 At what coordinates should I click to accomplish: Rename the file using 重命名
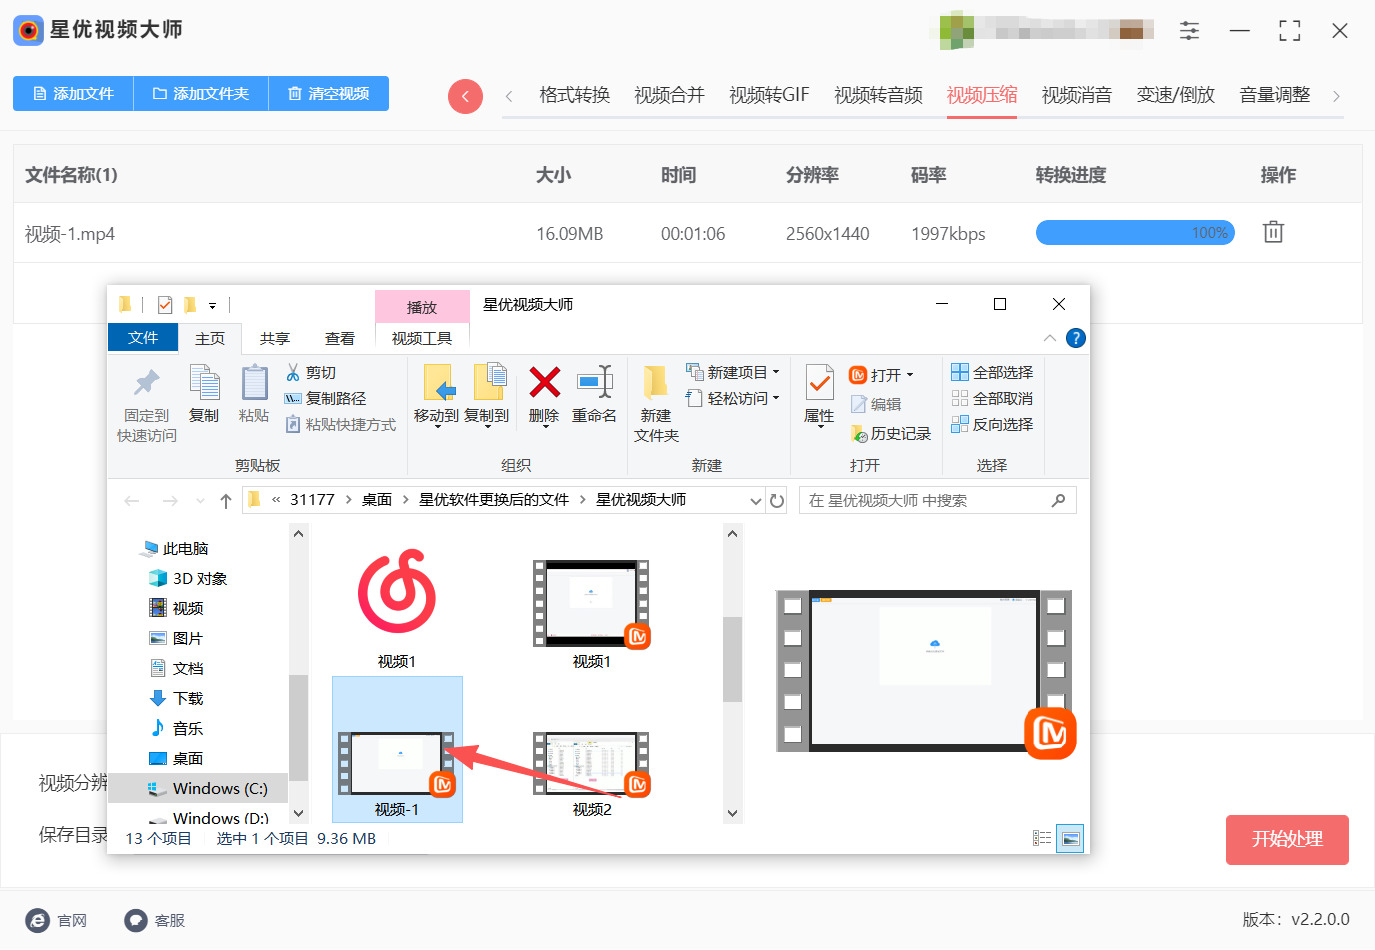[594, 396]
